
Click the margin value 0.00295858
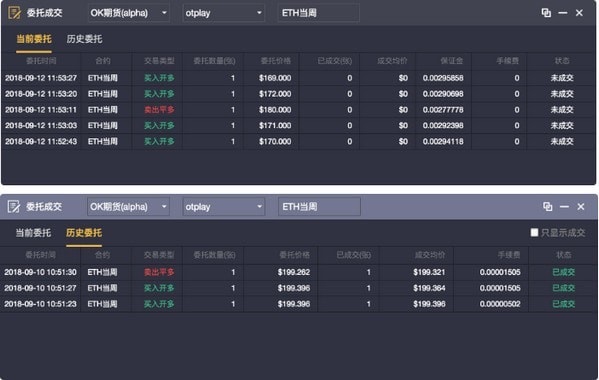point(443,78)
